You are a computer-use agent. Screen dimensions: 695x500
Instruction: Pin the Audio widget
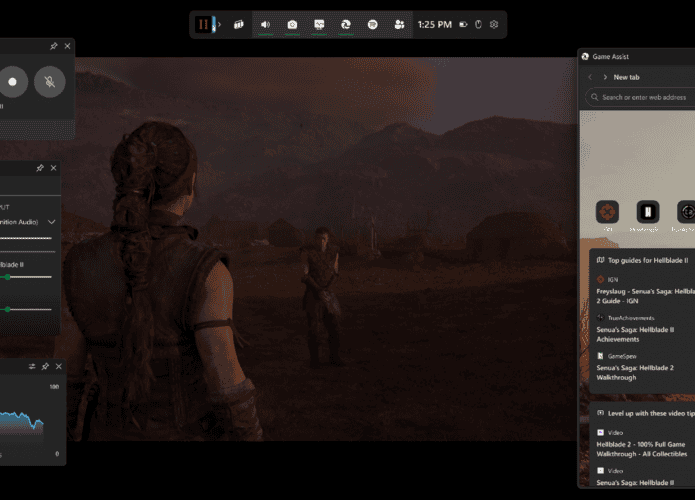coord(40,168)
